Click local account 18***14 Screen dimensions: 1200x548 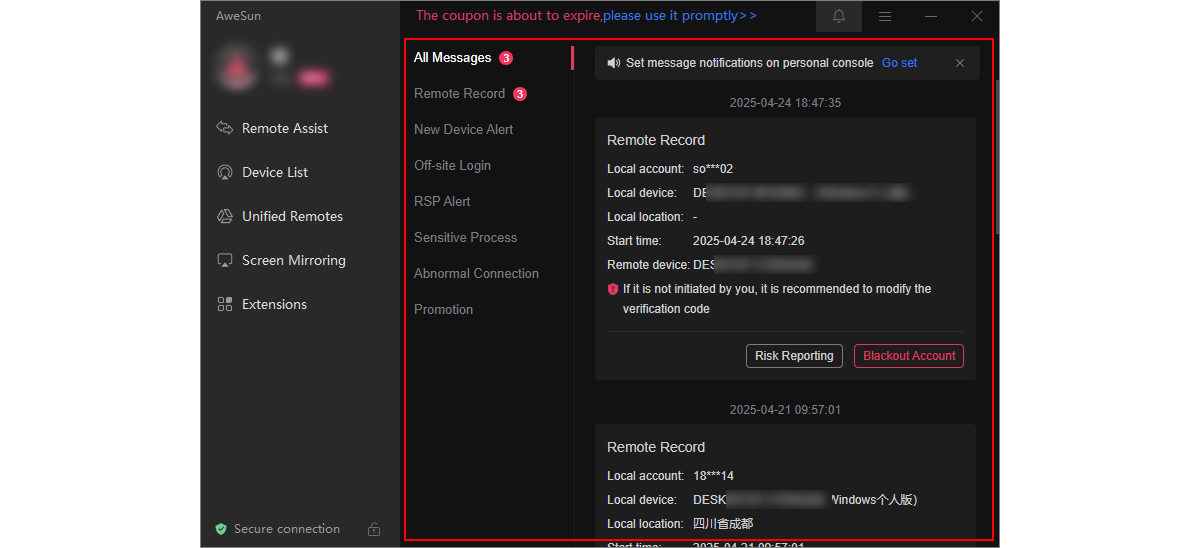point(713,476)
